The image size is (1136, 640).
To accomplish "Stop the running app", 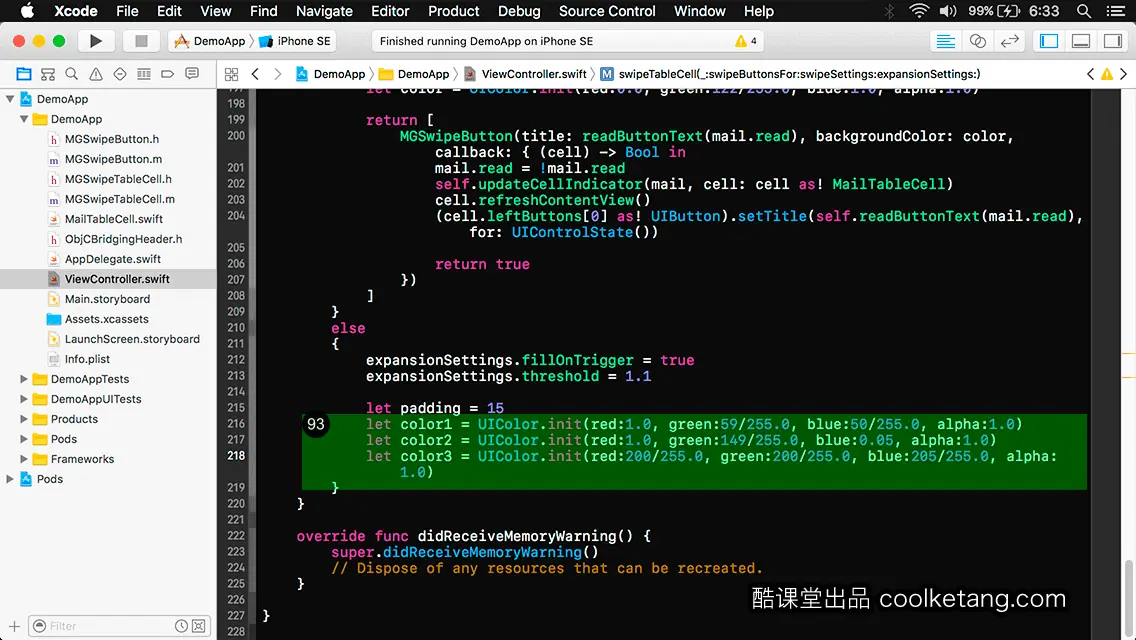I will (x=141, y=41).
